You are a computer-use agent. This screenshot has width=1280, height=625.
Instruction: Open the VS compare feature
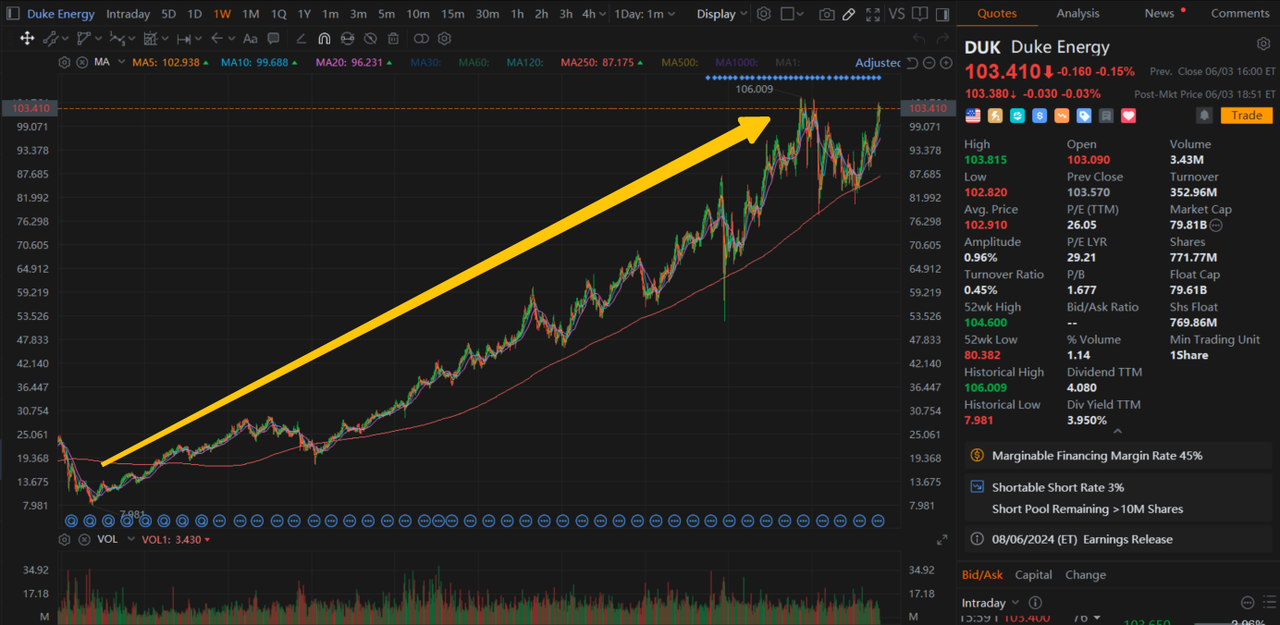click(x=896, y=14)
